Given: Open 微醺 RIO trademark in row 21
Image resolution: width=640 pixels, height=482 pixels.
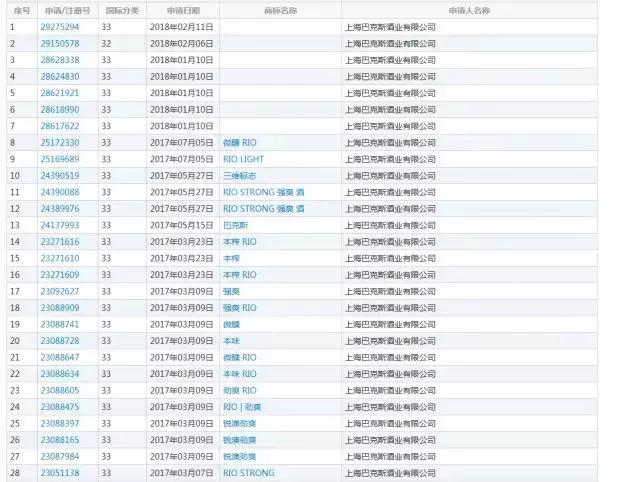Looking at the screenshot, I should 240,358.
